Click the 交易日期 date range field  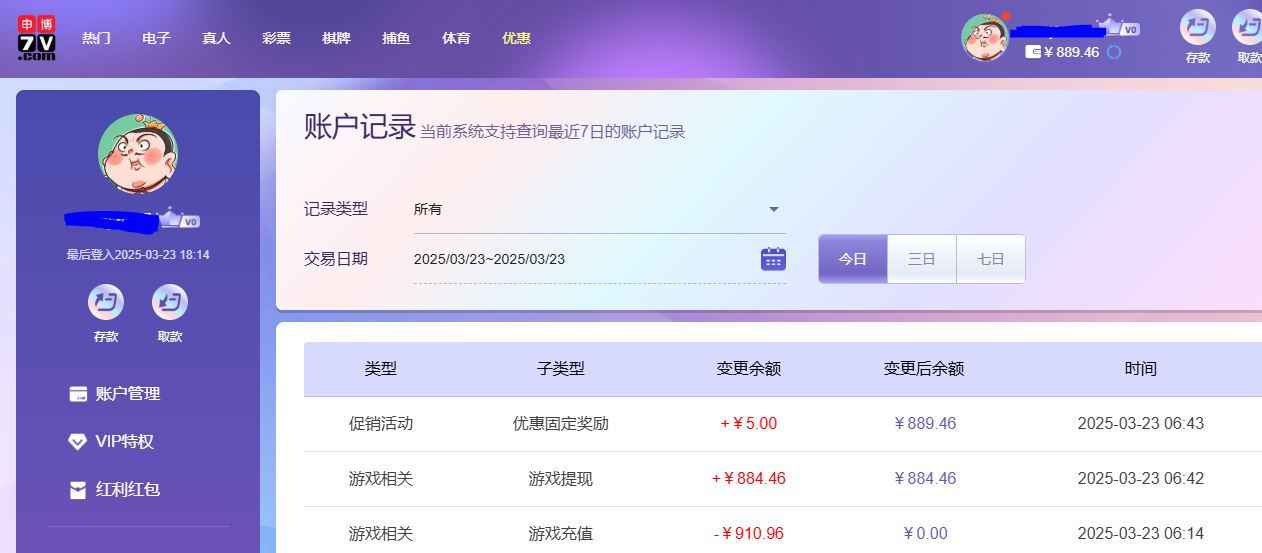580,259
